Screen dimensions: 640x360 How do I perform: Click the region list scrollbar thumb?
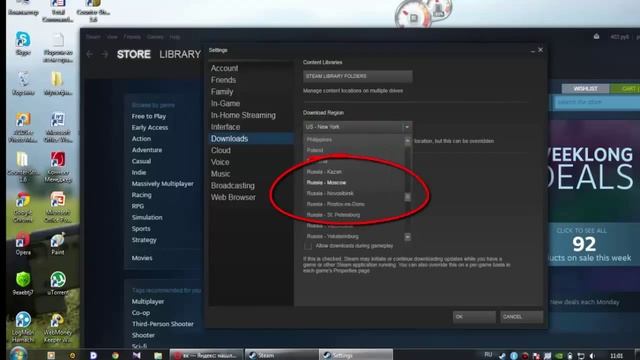tap(407, 197)
